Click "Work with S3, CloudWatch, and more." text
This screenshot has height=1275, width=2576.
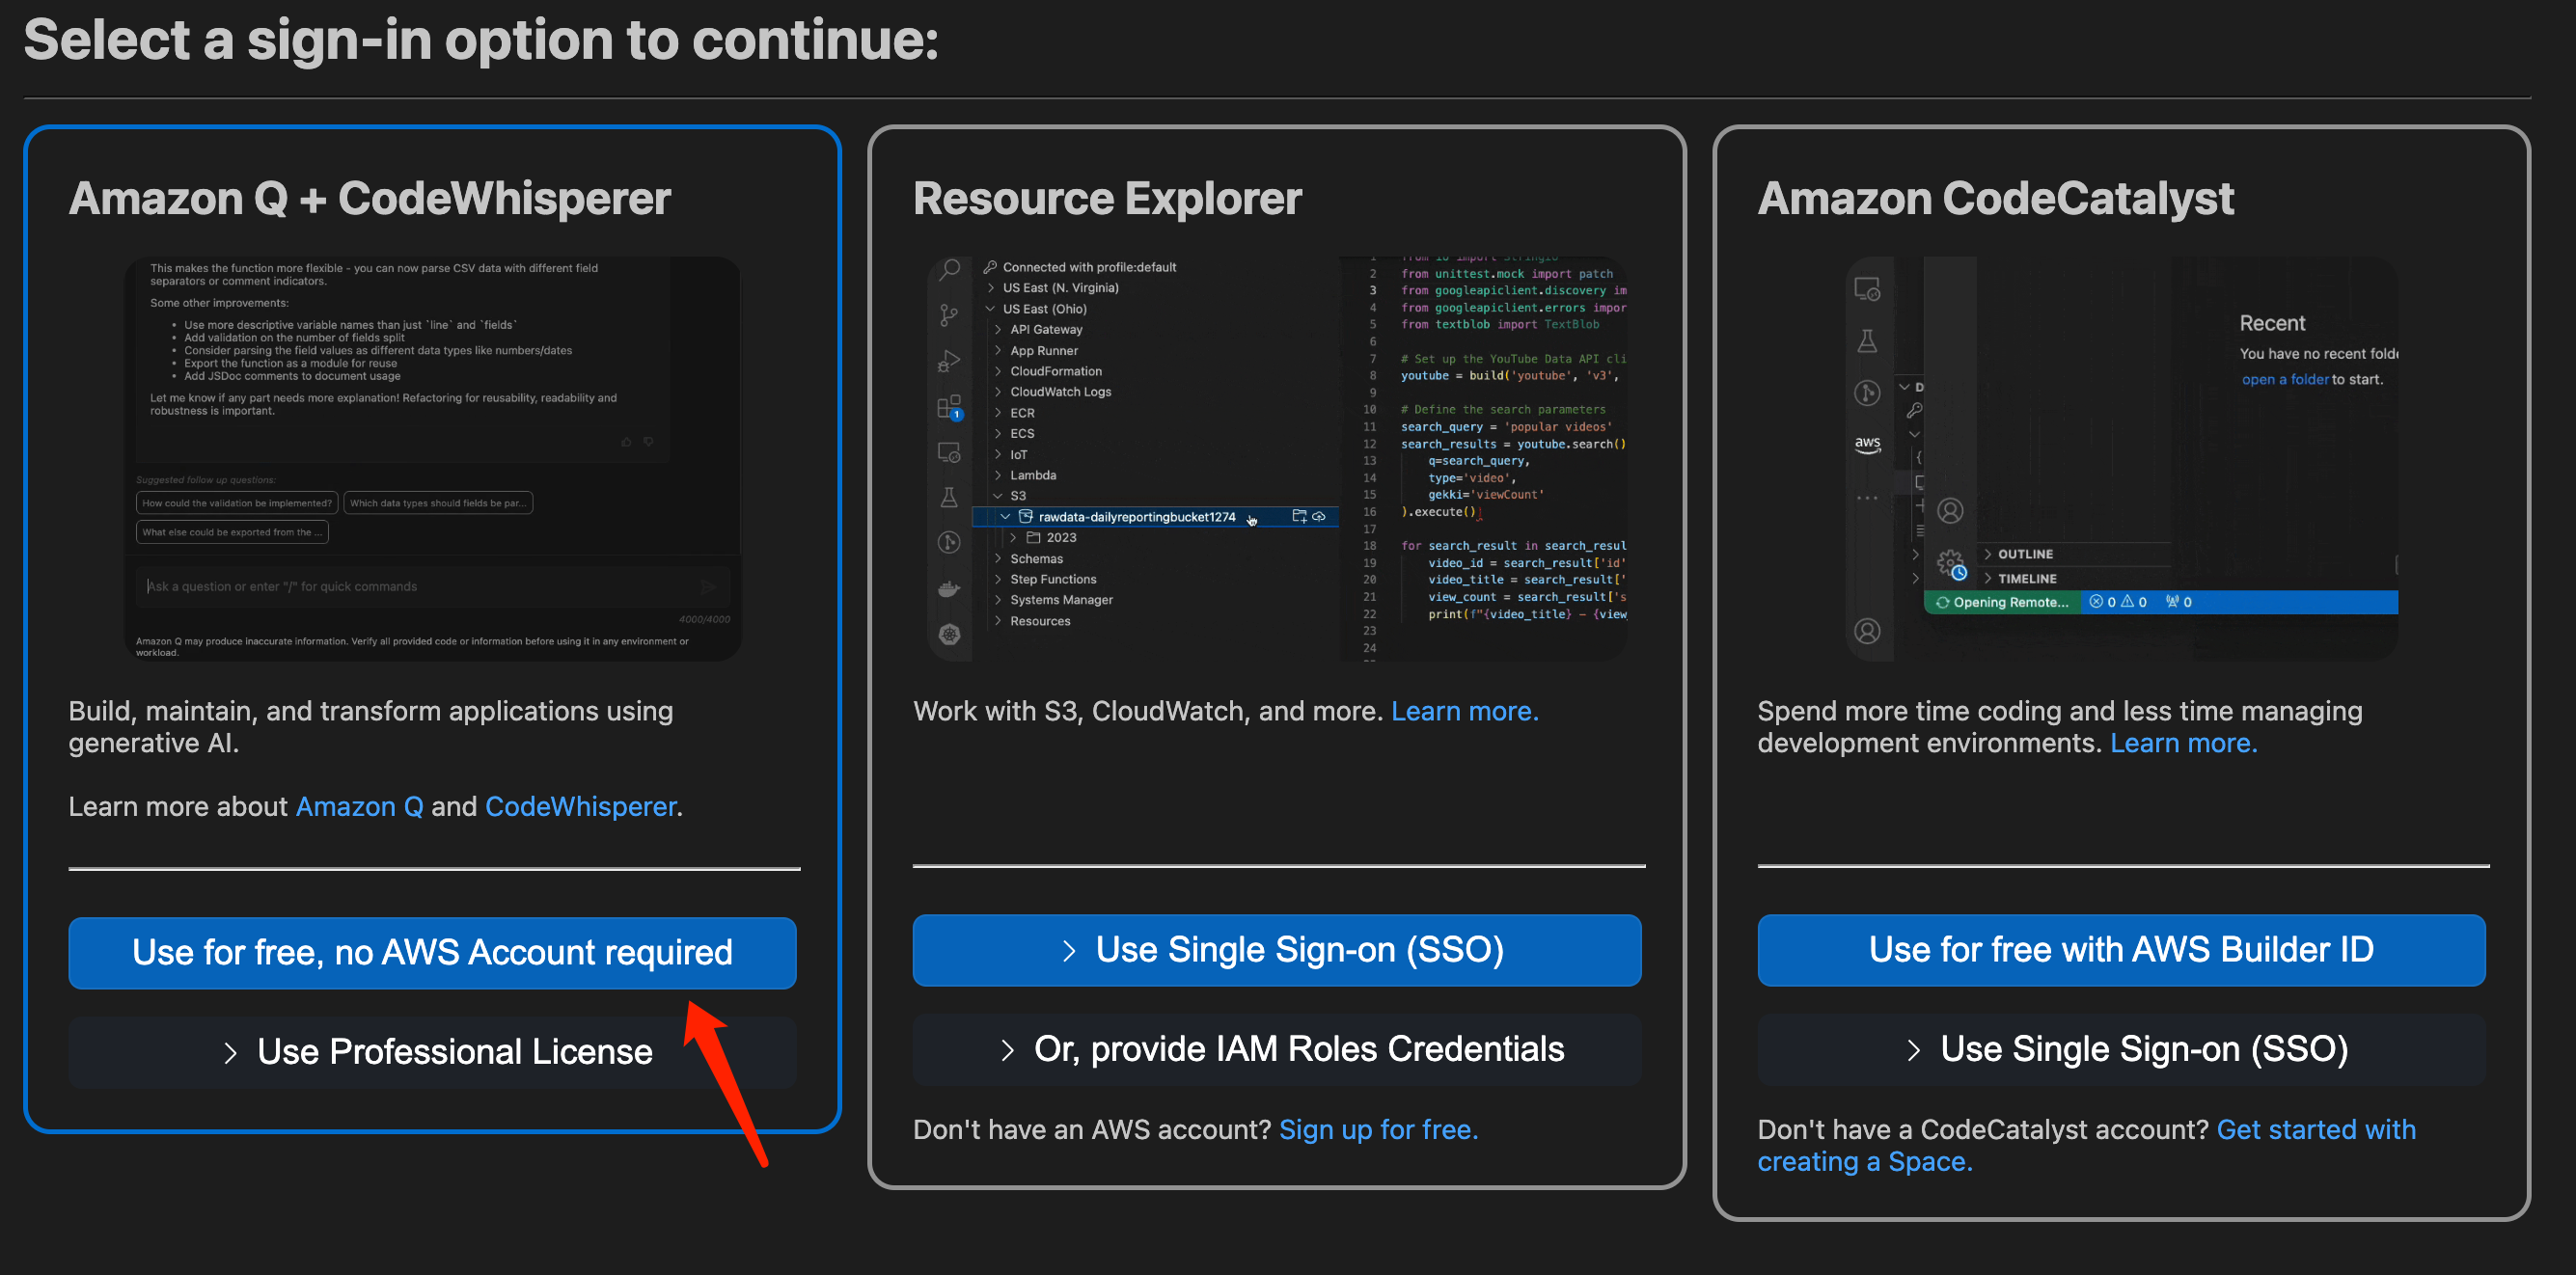tap(1148, 711)
